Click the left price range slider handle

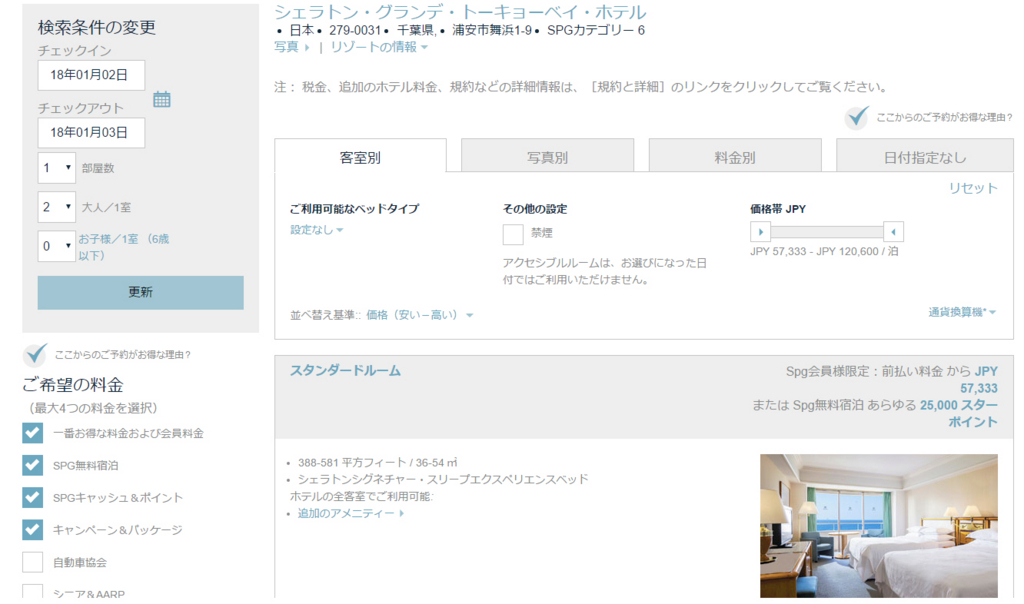tap(760, 232)
